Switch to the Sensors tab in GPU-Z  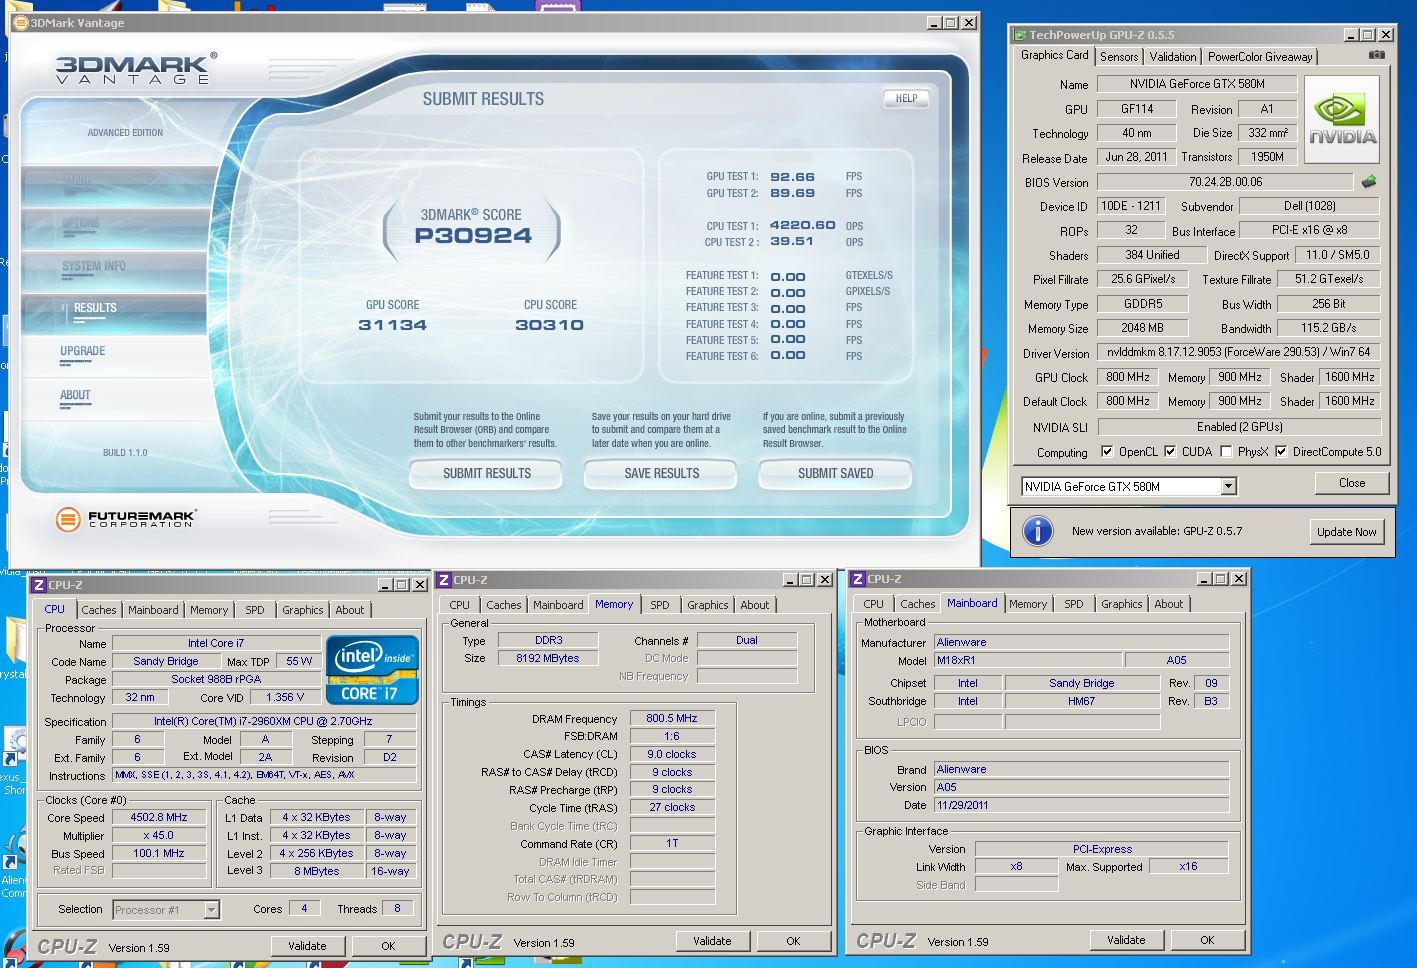1119,57
